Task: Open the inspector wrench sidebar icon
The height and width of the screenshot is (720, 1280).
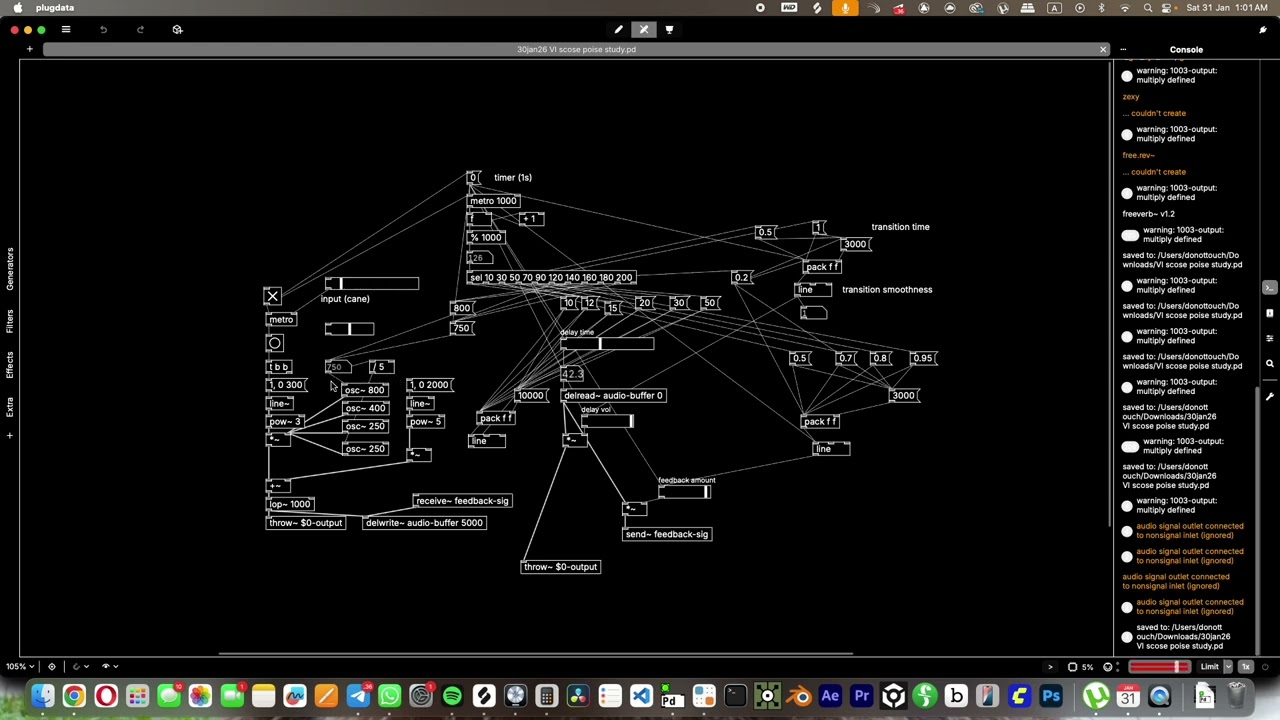Action: click(1270, 397)
